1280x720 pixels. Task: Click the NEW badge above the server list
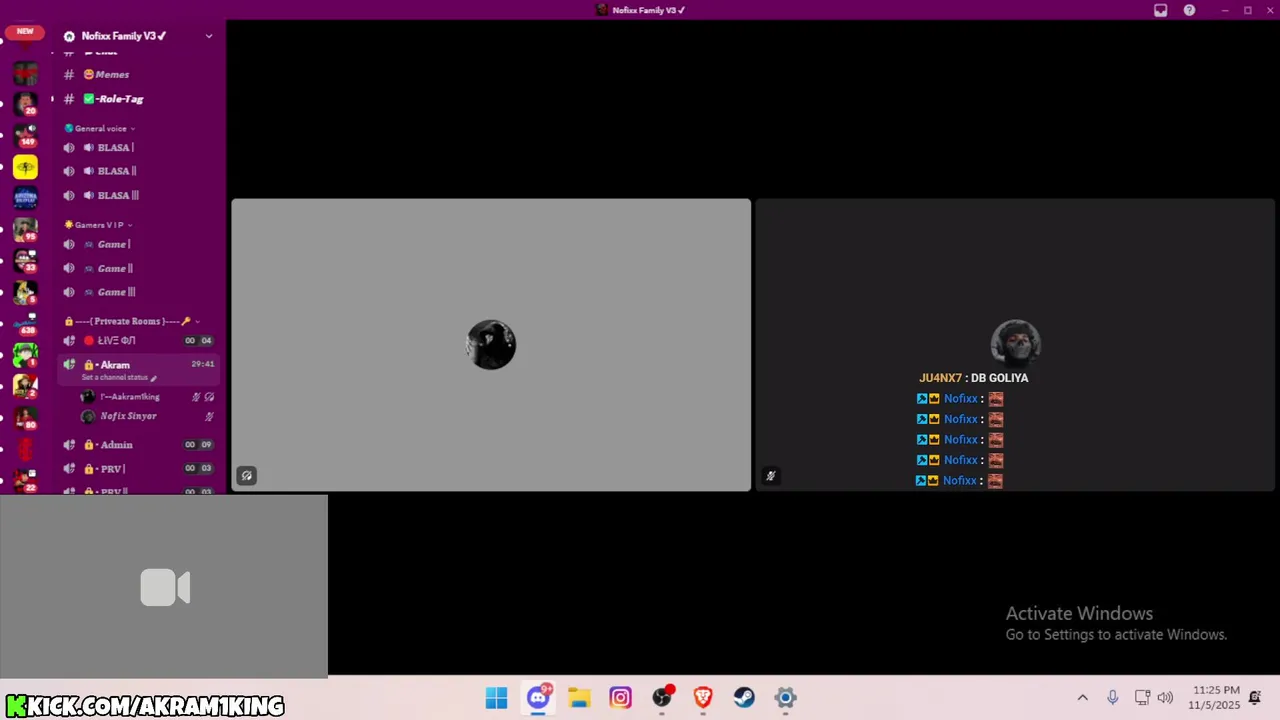point(25,31)
